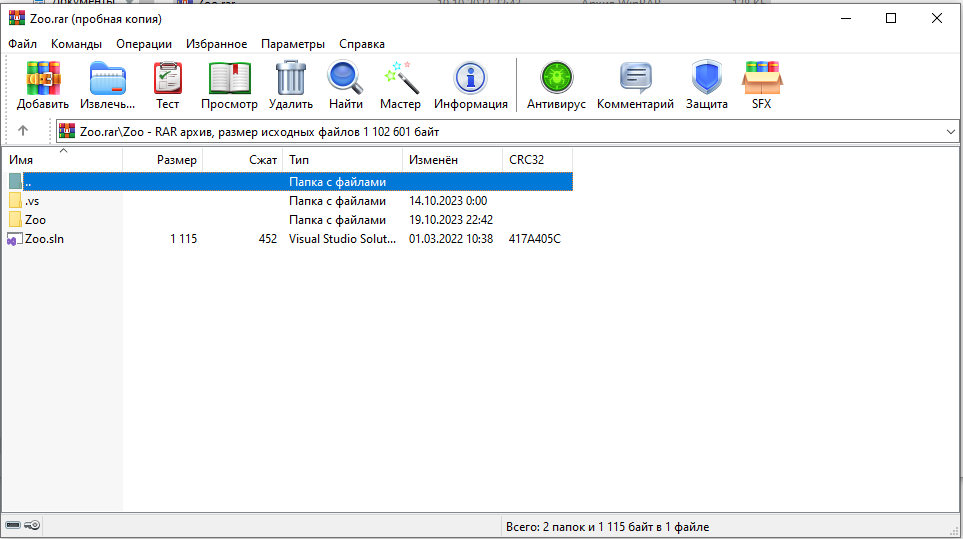Viewport: 963px width, 539px height.
Task: Select the Zoo.sln file row
Action: pyautogui.click(x=44, y=239)
